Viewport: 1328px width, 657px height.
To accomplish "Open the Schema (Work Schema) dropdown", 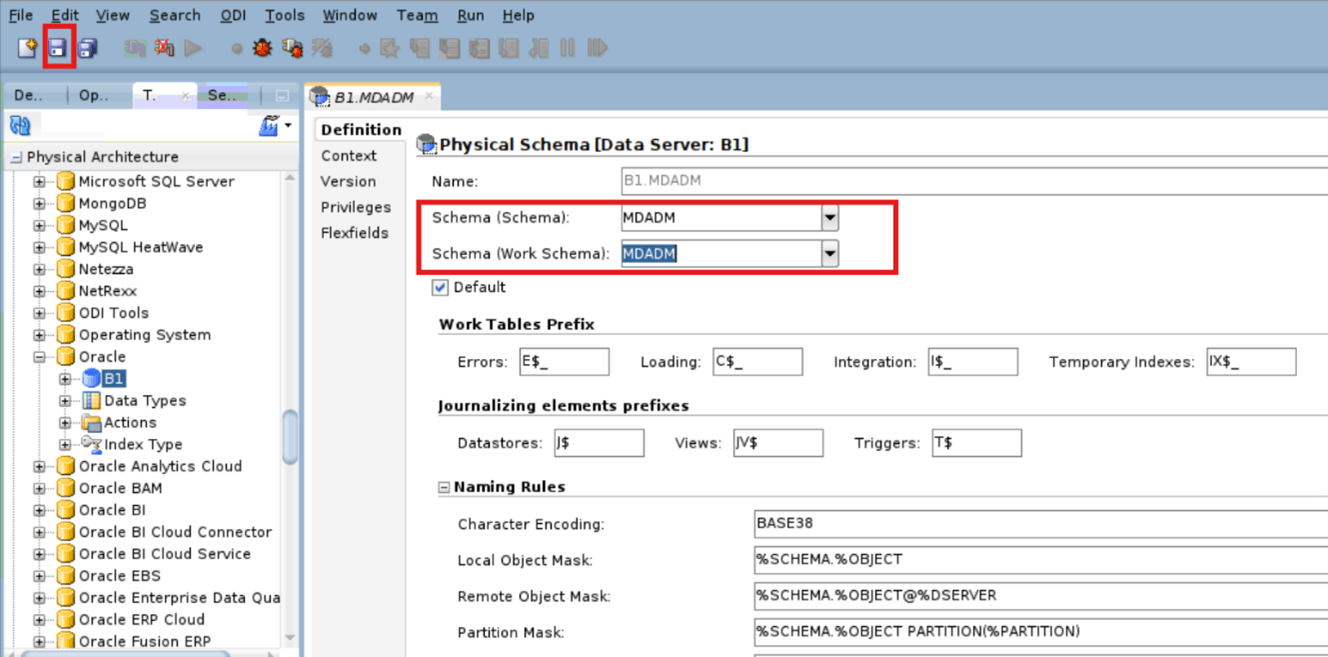I will click(x=829, y=254).
